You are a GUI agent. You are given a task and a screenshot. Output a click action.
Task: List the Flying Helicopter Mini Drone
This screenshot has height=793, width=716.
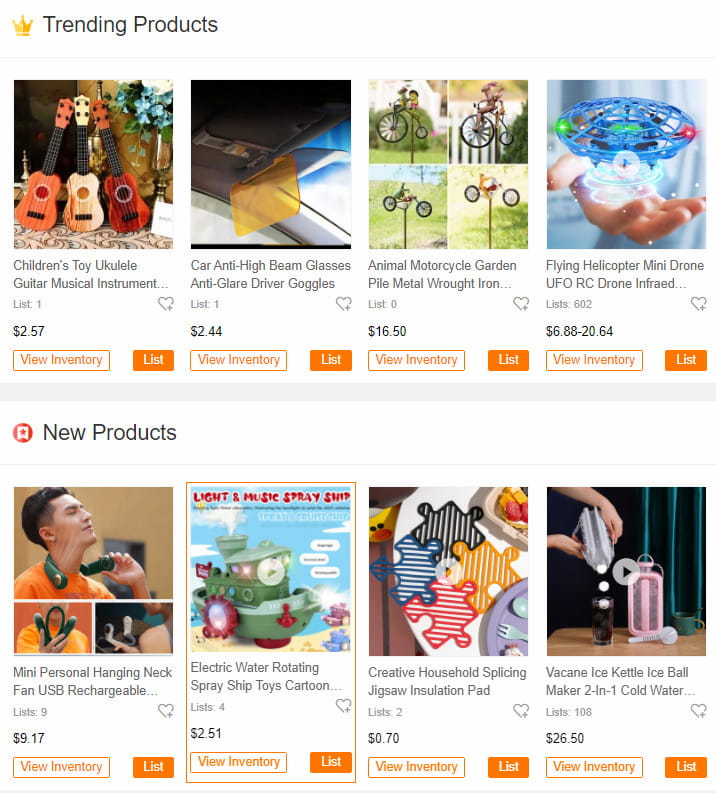(686, 360)
